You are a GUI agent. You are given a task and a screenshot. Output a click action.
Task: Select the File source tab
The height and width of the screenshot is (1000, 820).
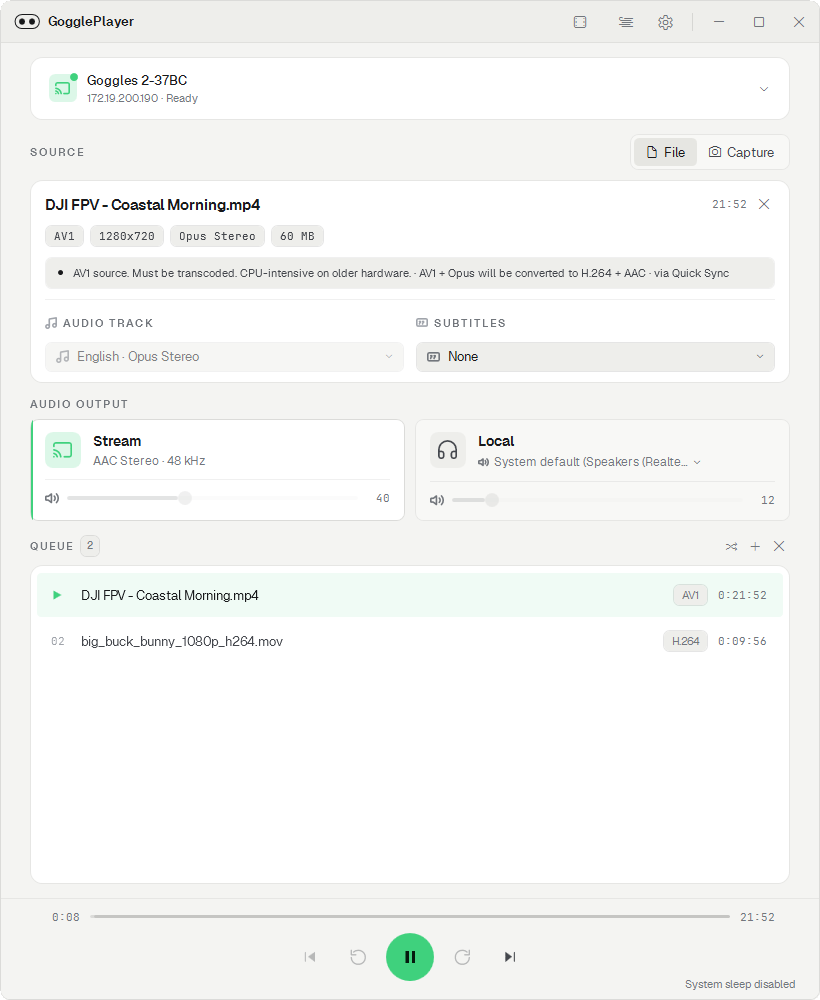(665, 152)
